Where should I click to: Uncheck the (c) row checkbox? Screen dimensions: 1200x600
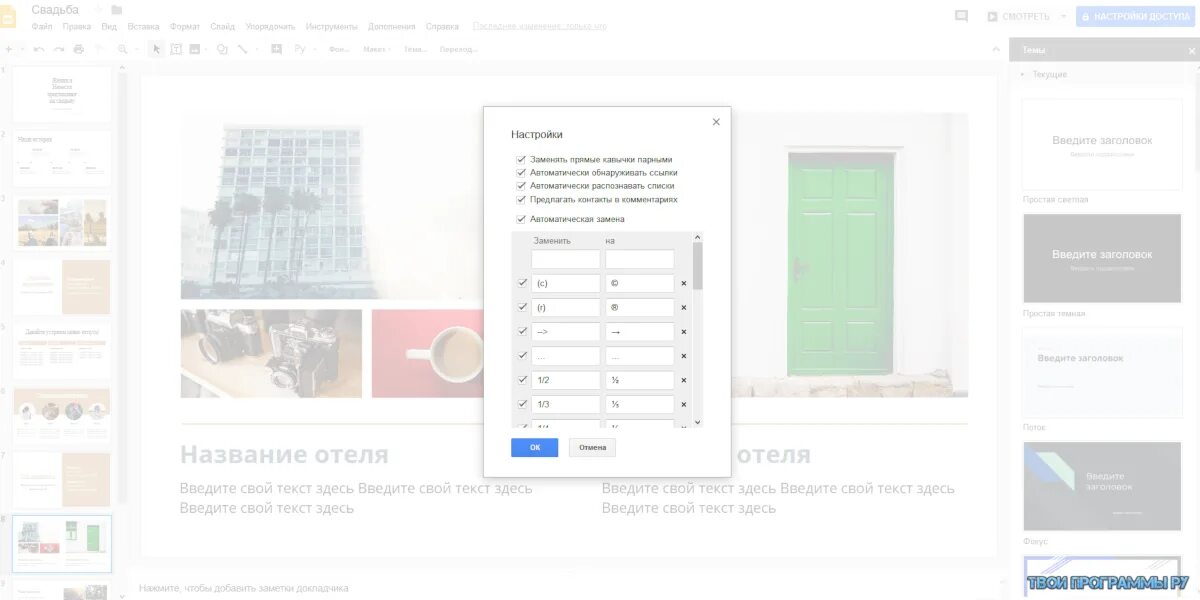click(522, 283)
